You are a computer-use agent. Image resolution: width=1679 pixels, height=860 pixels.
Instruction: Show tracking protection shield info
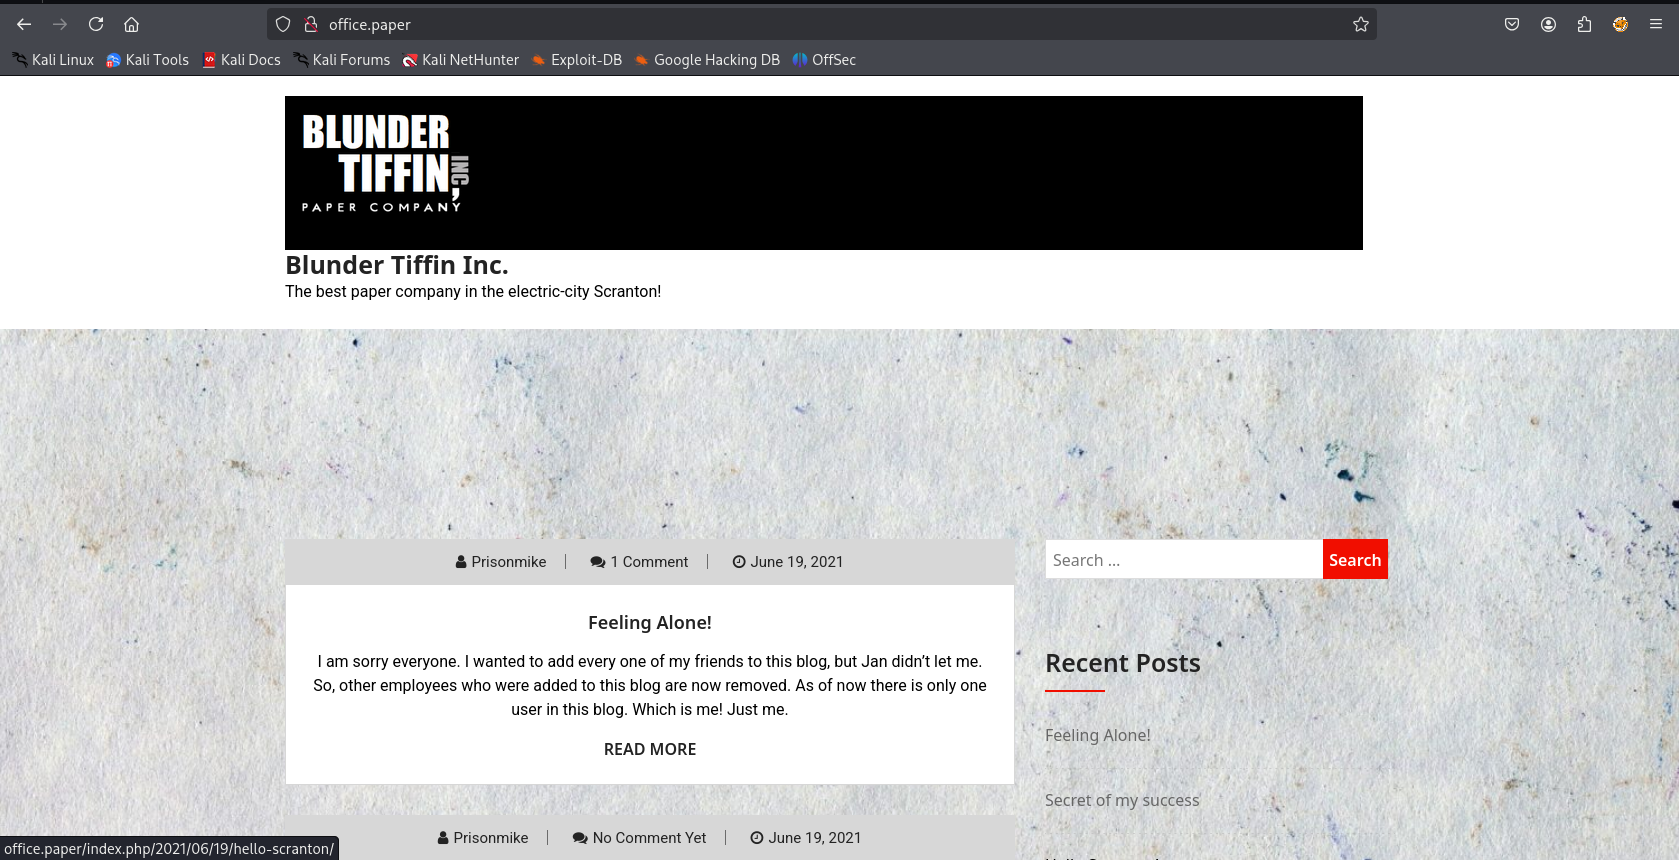click(x=283, y=24)
